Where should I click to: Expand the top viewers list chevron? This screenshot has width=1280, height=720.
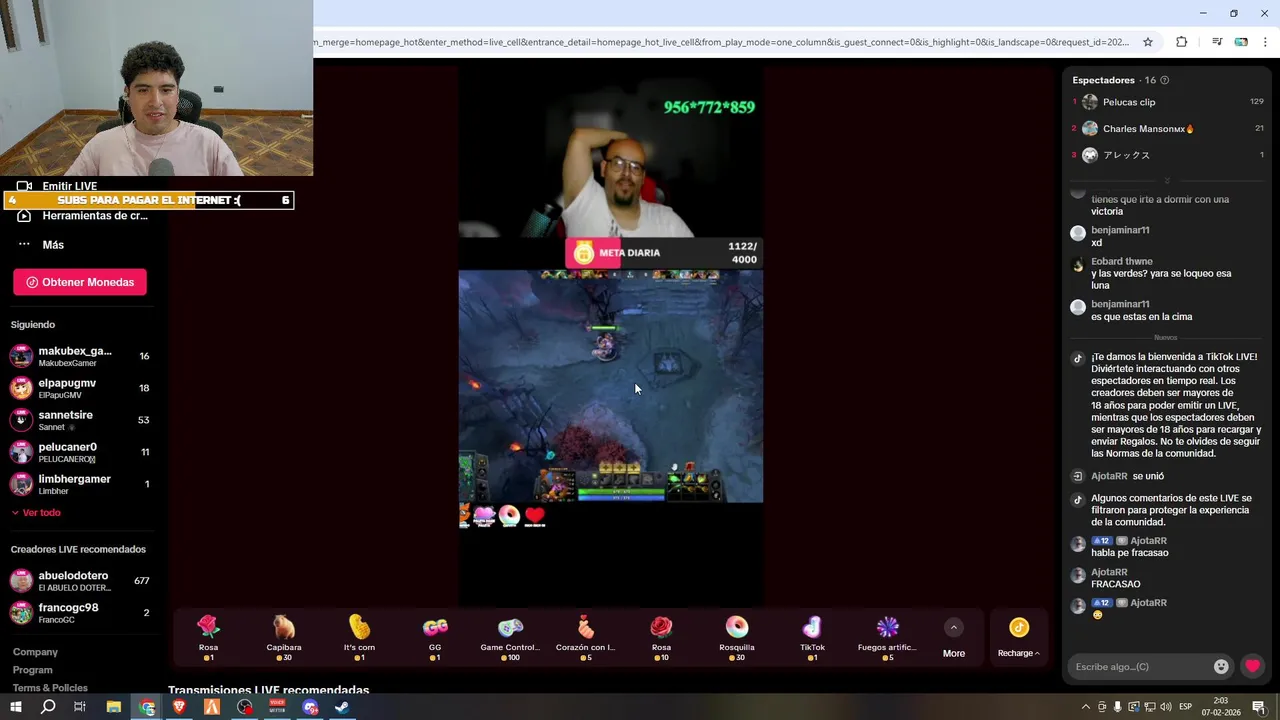[1166, 180]
